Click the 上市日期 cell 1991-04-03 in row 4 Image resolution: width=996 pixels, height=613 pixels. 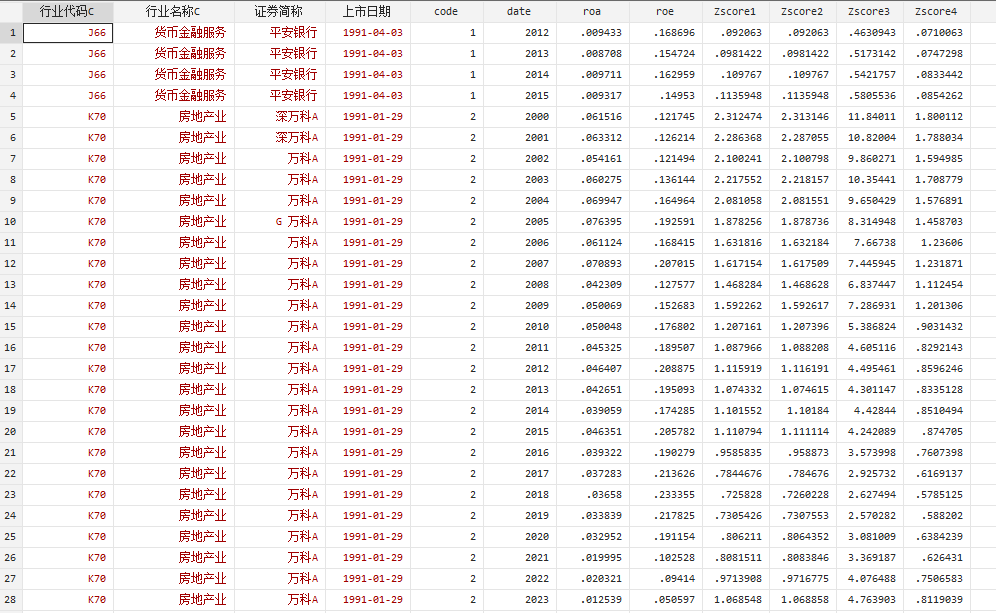coord(372,96)
